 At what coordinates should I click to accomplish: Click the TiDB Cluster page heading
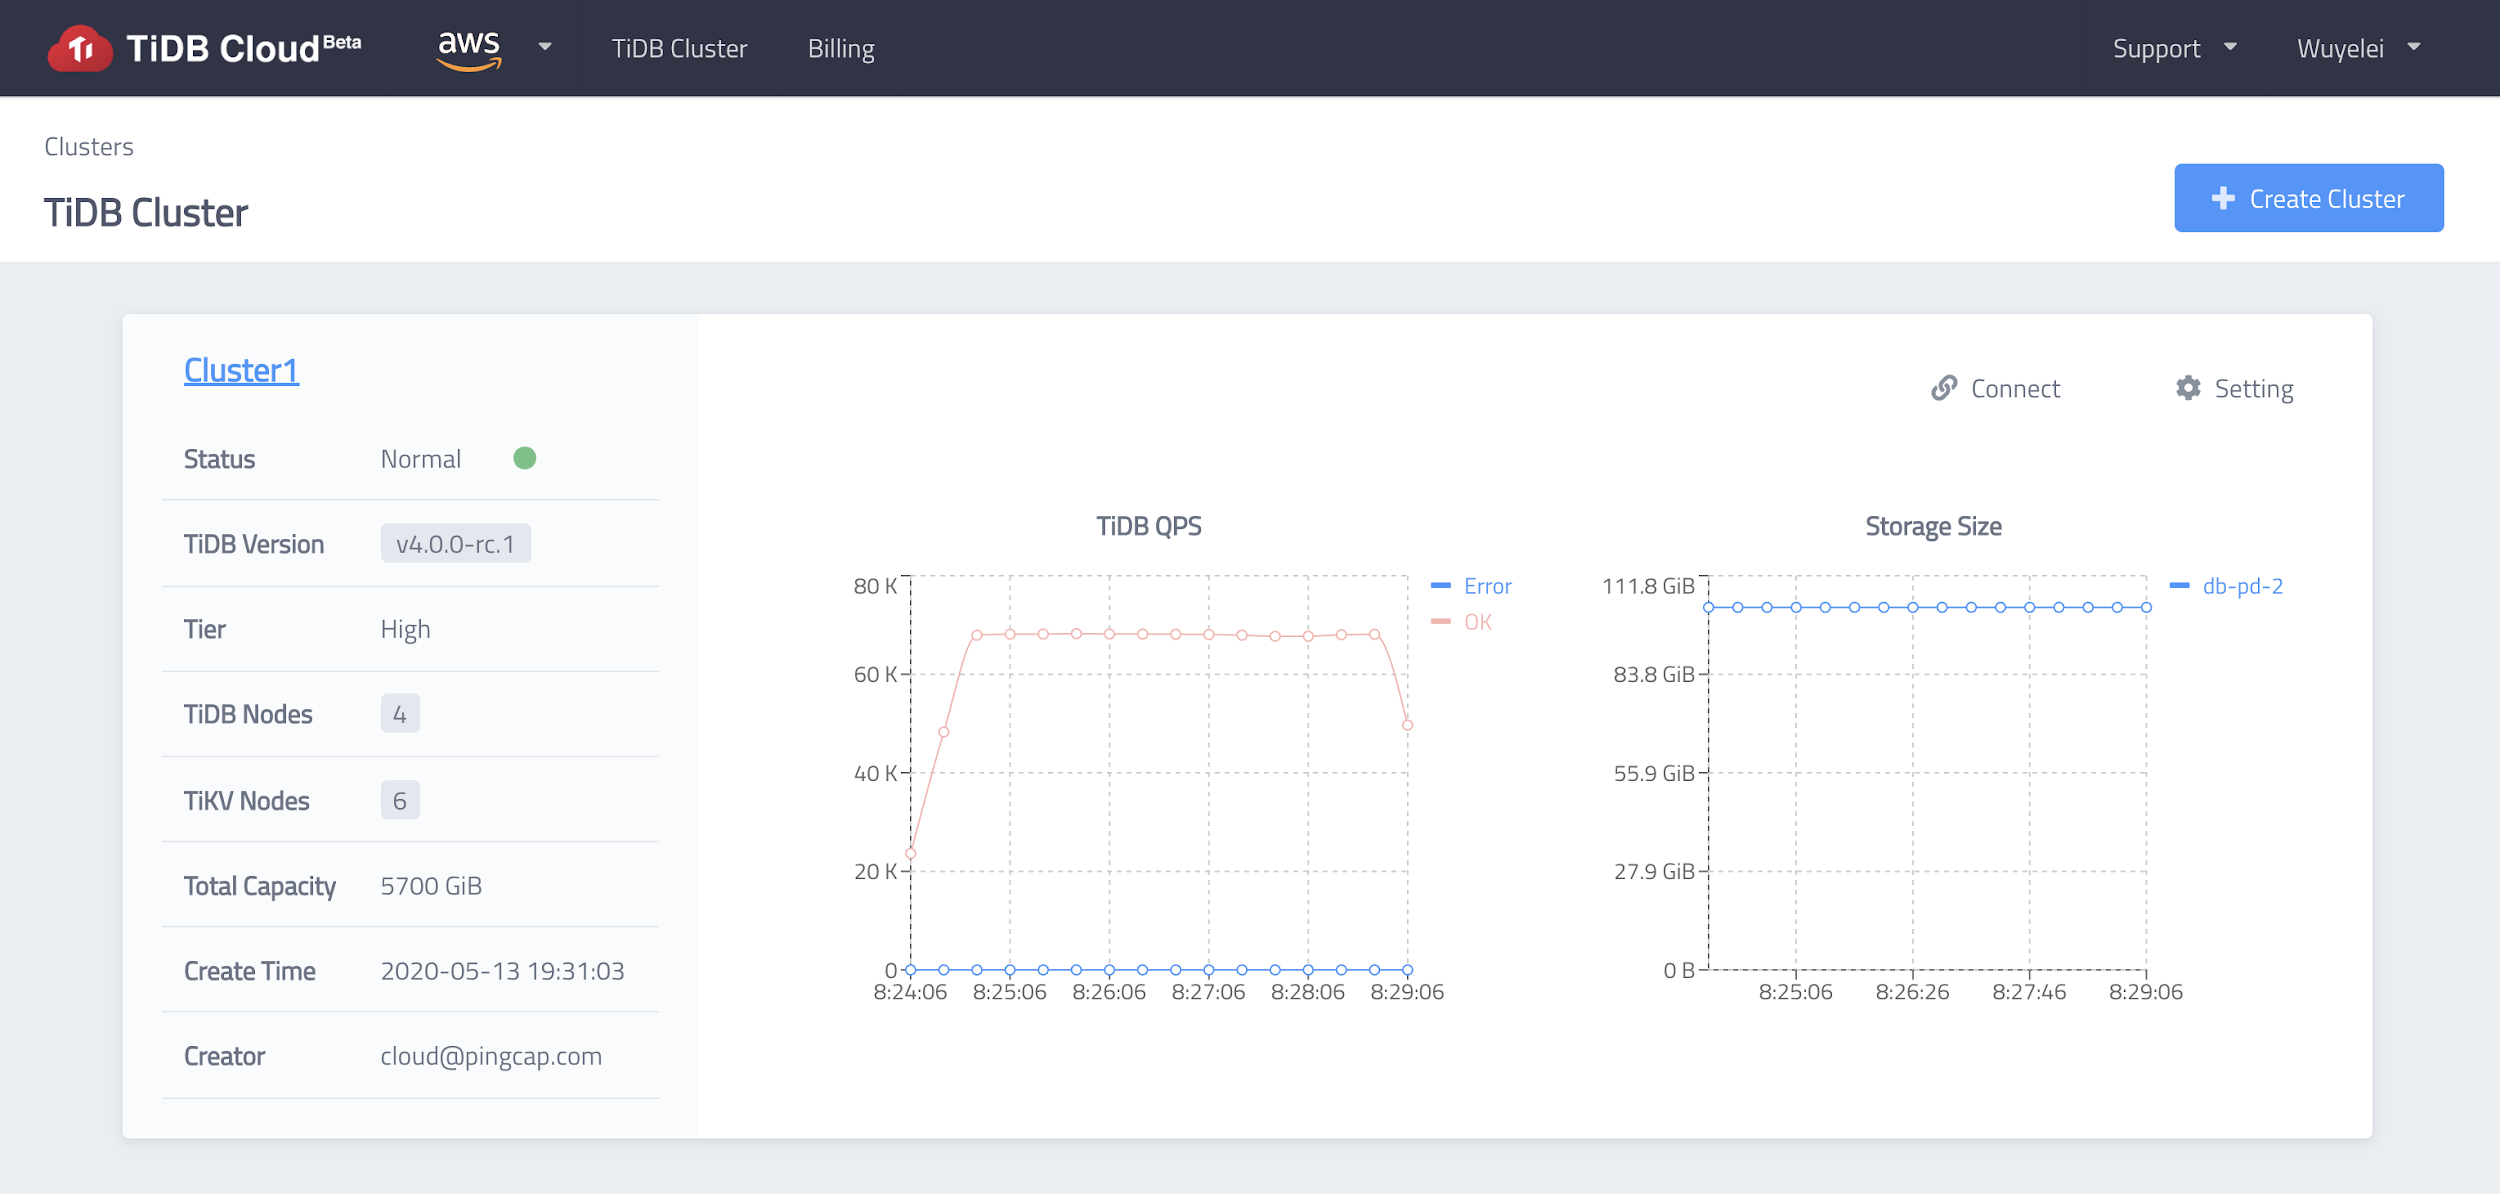click(146, 213)
